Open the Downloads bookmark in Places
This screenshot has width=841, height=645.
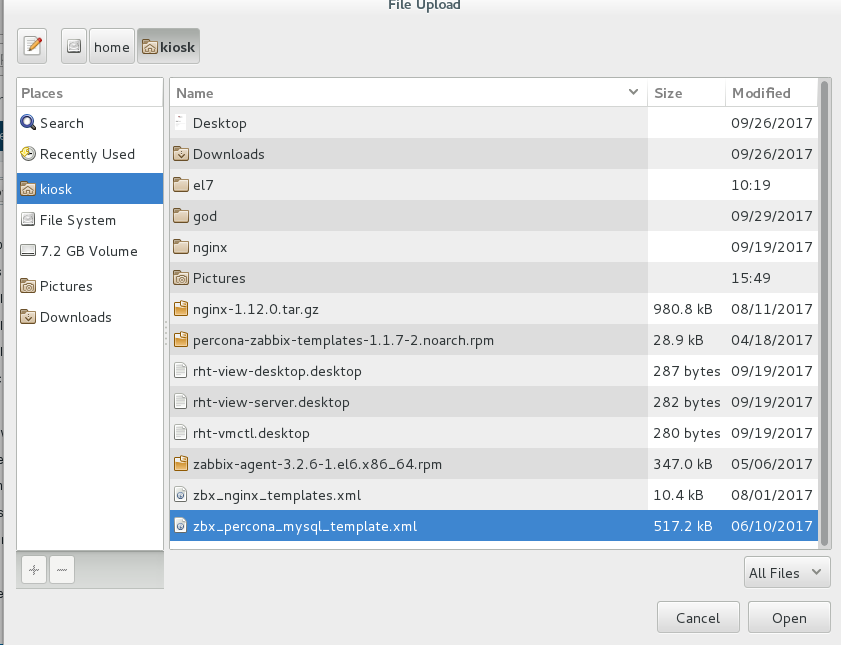(90, 317)
